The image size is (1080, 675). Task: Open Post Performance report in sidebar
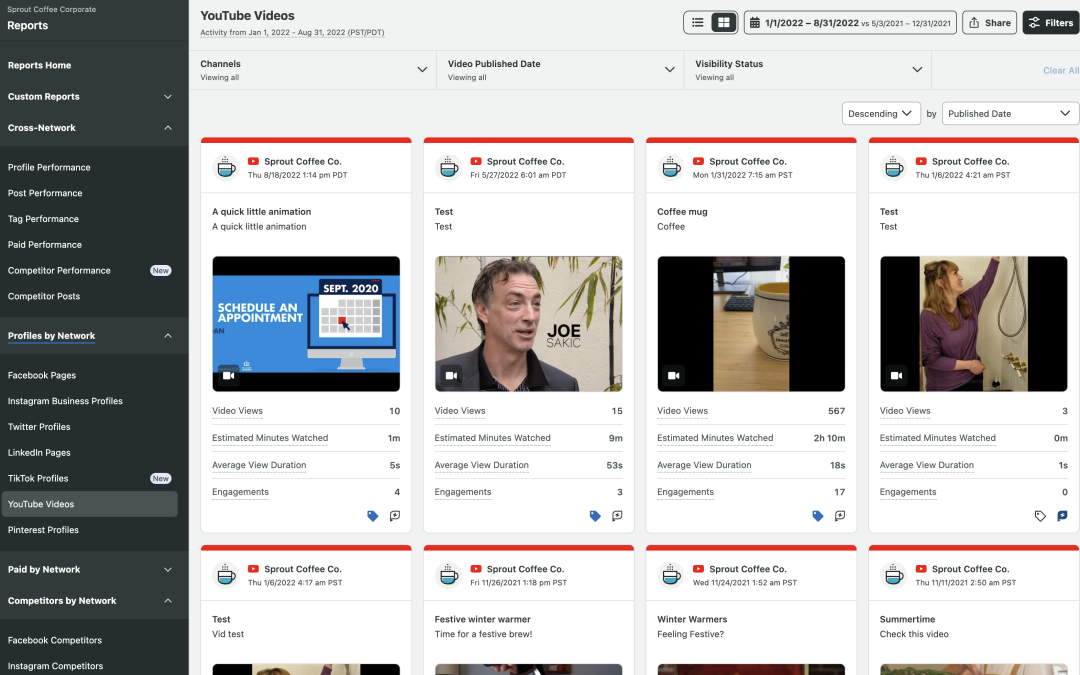(45, 193)
